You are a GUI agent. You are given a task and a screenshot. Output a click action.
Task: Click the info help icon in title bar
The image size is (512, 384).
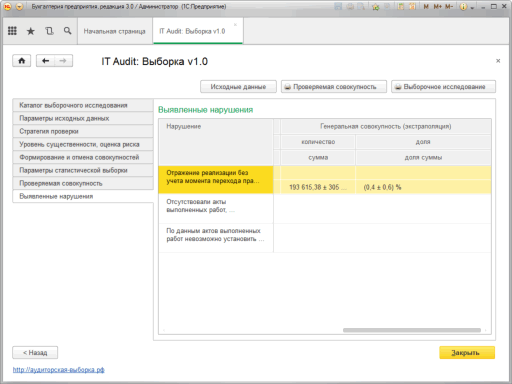(463, 7)
